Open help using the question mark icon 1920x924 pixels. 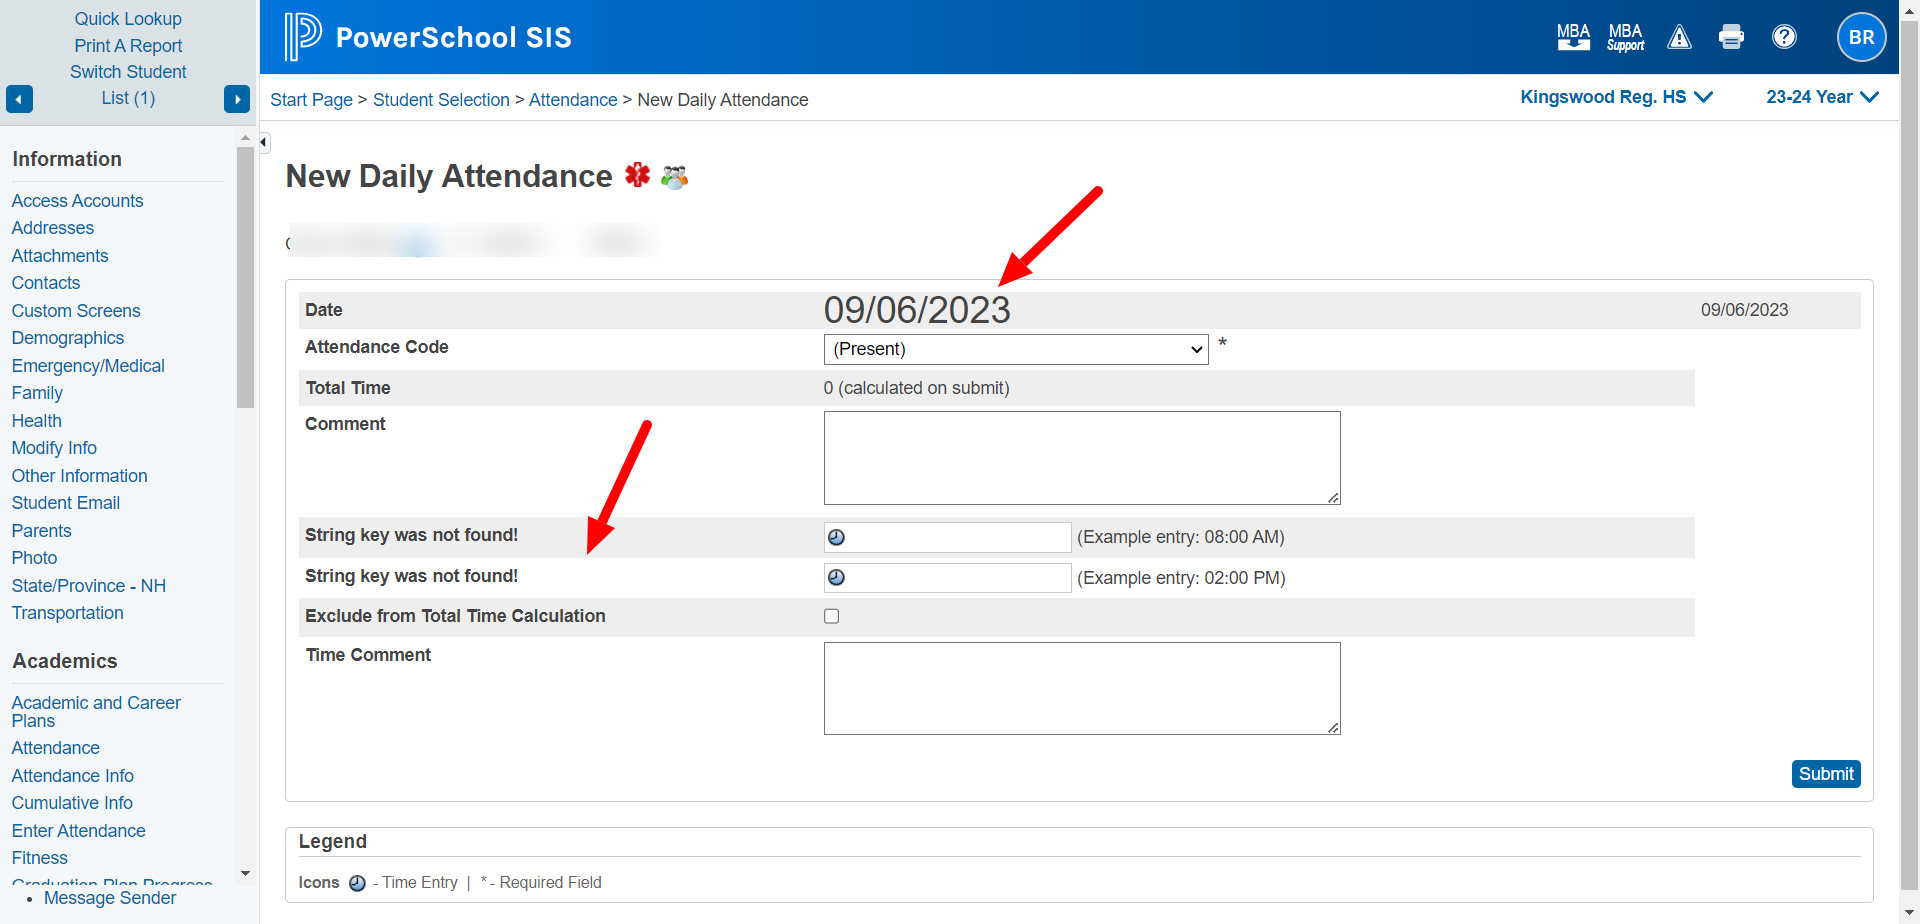click(x=1784, y=37)
